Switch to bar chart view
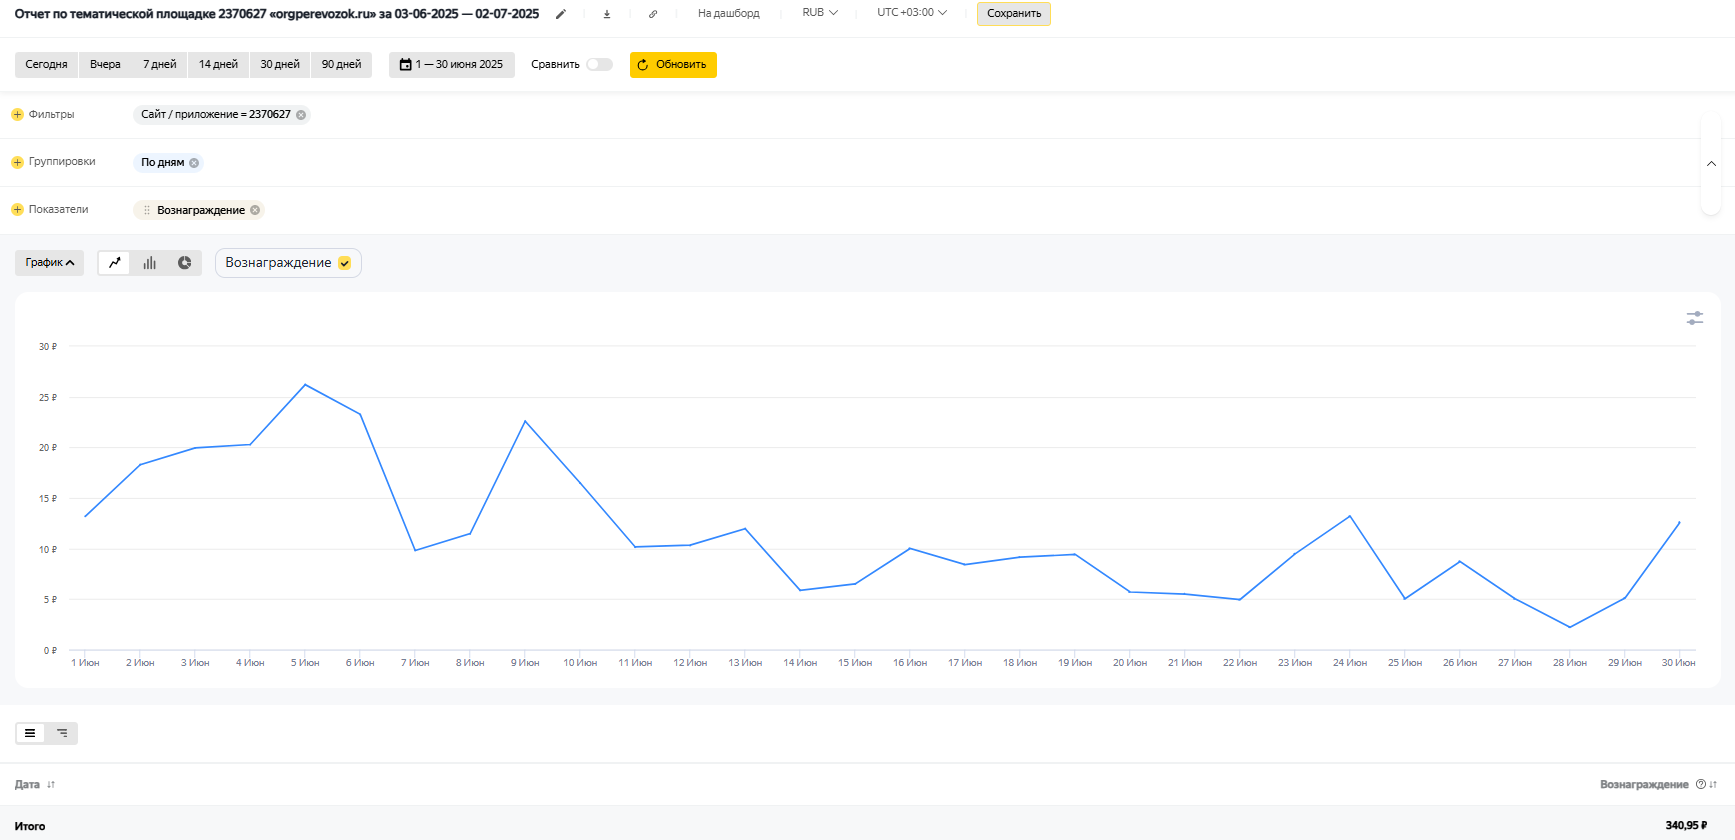Screen dimensions: 1735x840 [150, 263]
